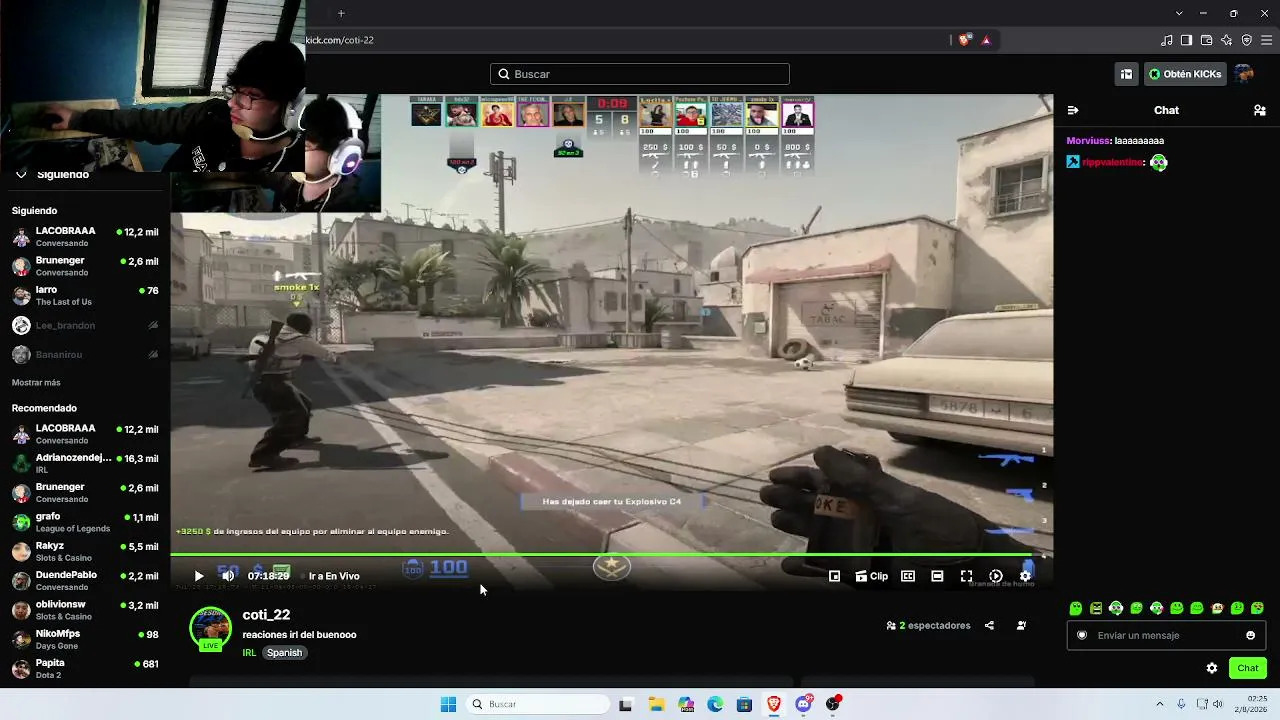The image size is (1280, 720).
Task: Open grafo League of Legends channel
Action: [x=85, y=522]
